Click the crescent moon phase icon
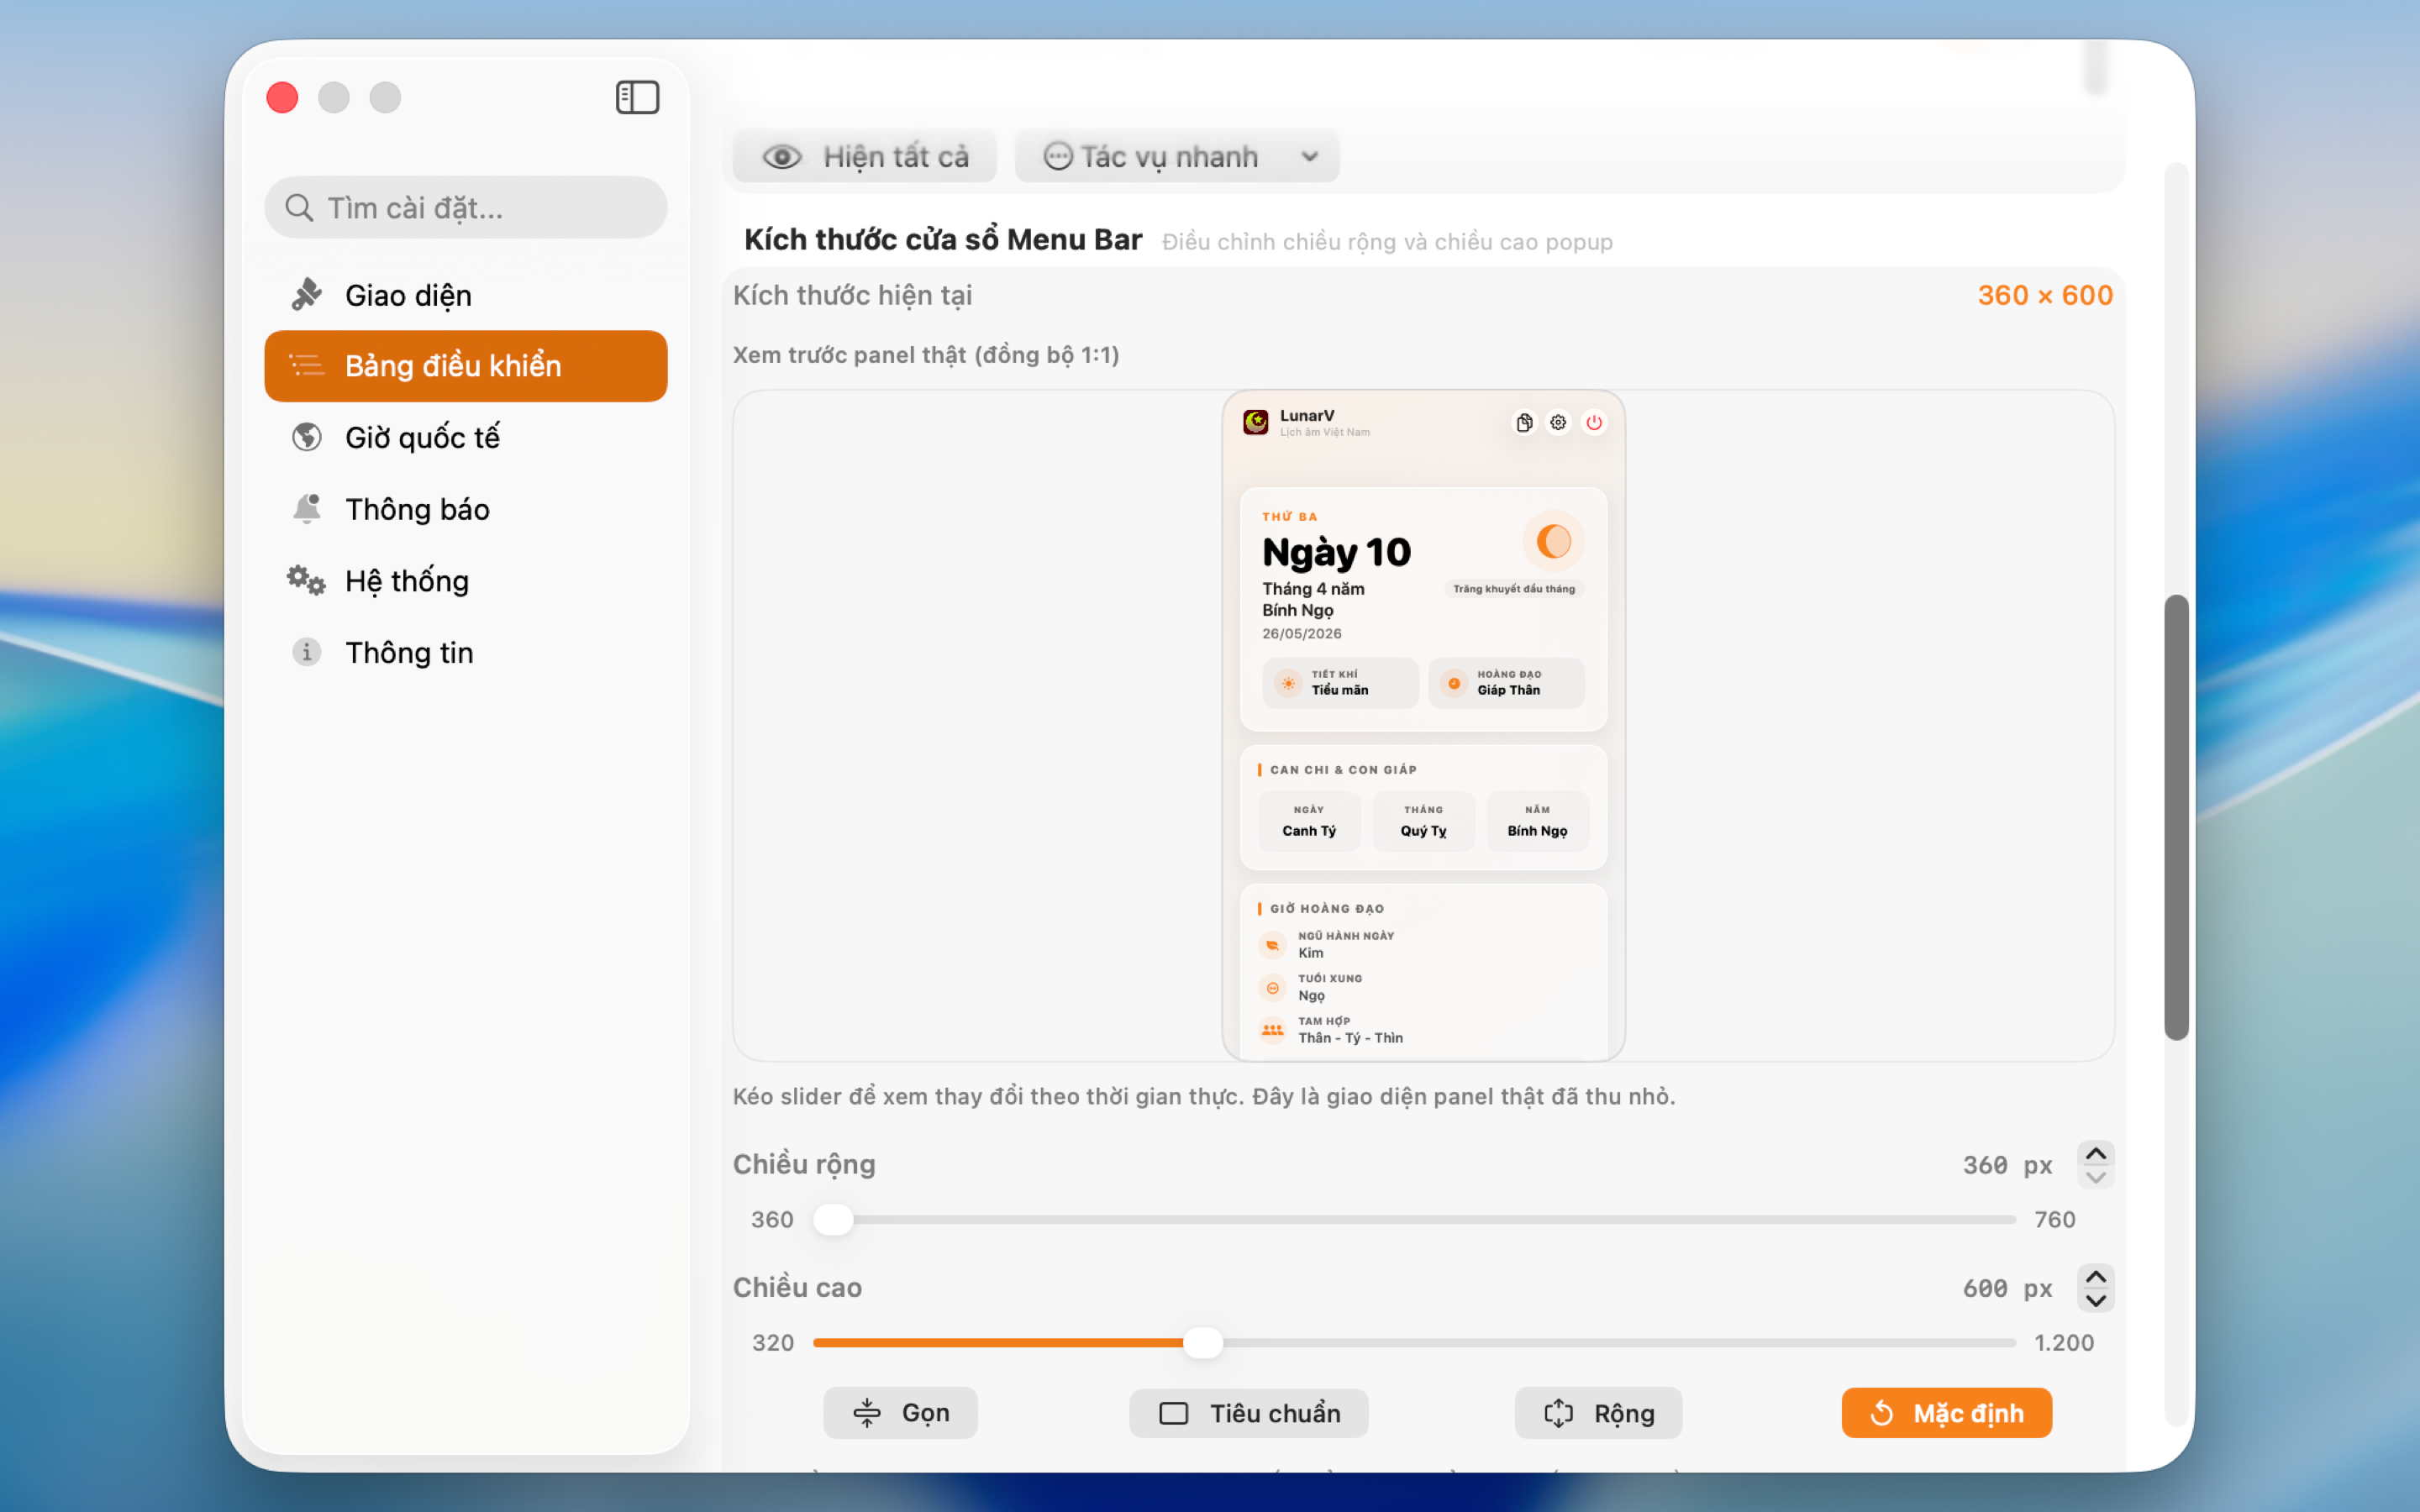 (x=1554, y=541)
